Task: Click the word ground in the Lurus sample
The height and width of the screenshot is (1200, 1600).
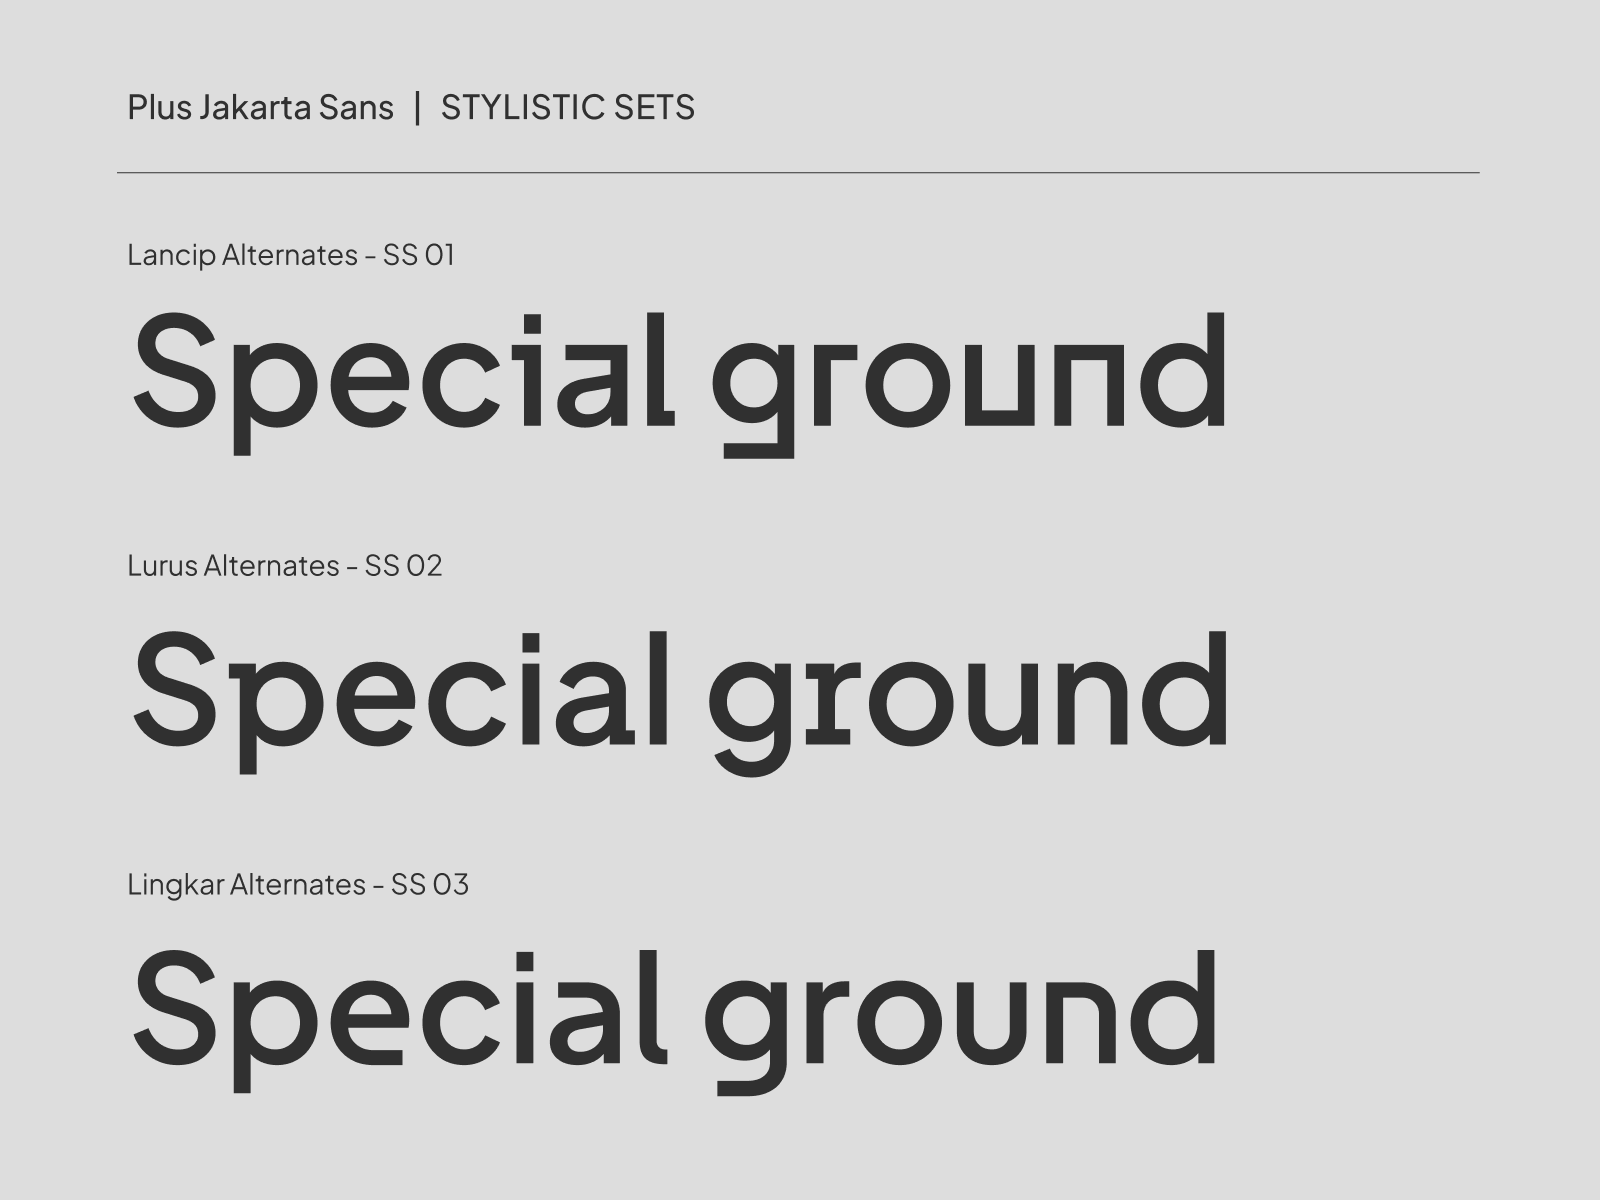Action: point(968,692)
